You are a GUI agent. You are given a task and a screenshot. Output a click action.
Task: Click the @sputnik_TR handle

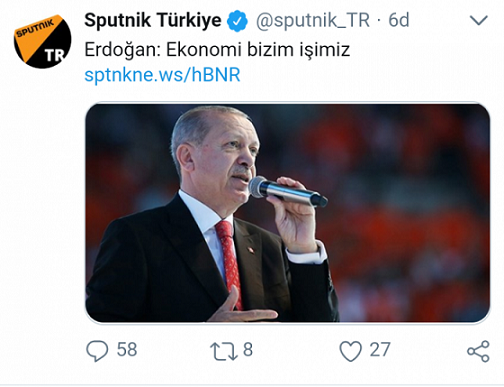tap(313, 21)
